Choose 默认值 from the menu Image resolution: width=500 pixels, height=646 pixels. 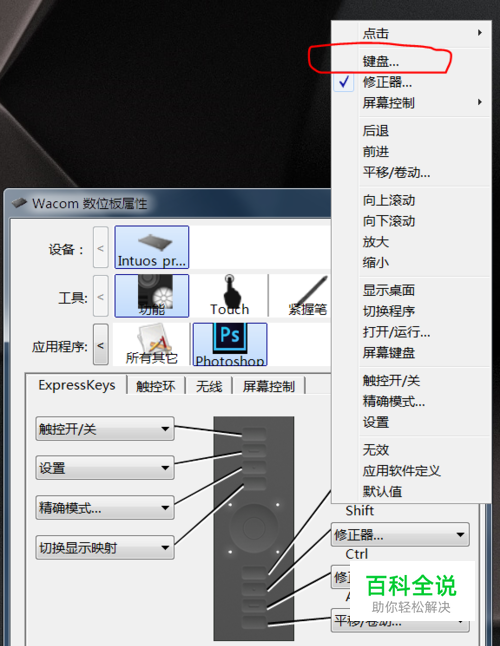pyautogui.click(x=411, y=491)
